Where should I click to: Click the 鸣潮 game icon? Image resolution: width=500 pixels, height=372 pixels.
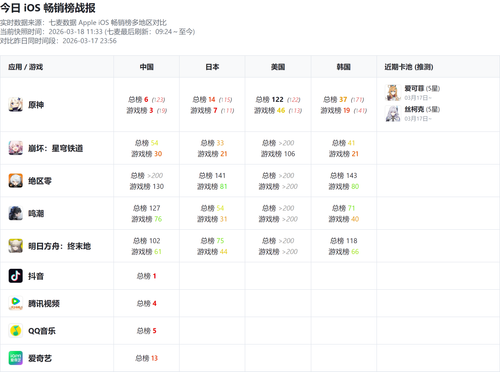point(15,213)
